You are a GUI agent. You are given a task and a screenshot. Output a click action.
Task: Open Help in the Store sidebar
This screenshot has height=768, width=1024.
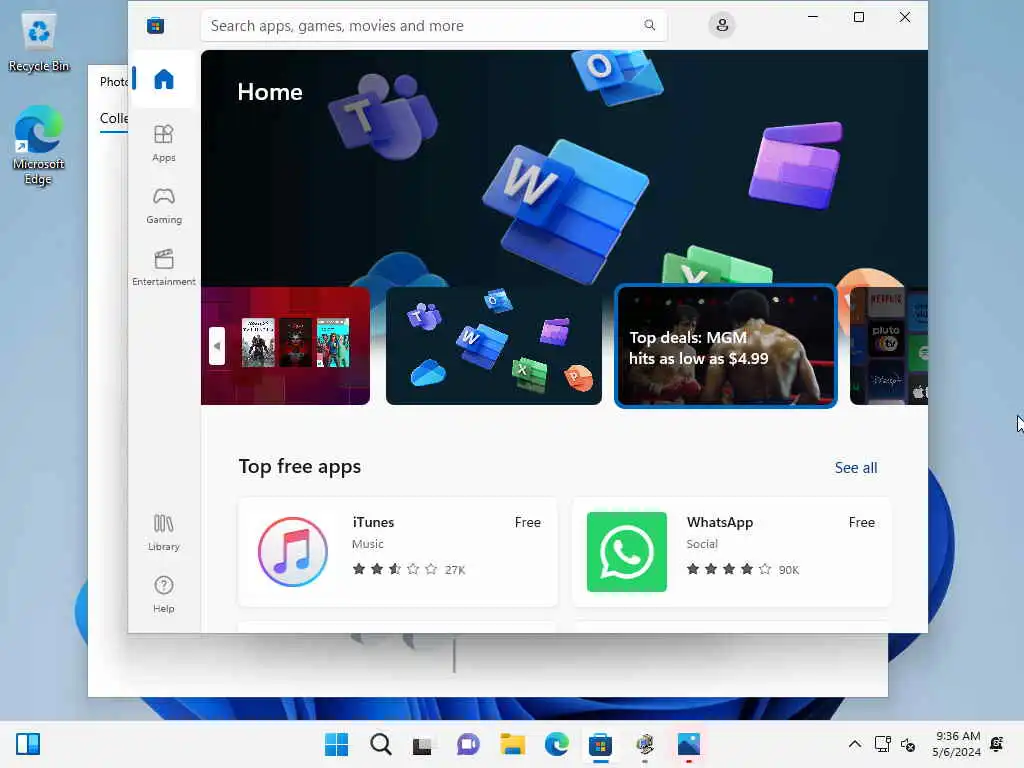tap(164, 594)
